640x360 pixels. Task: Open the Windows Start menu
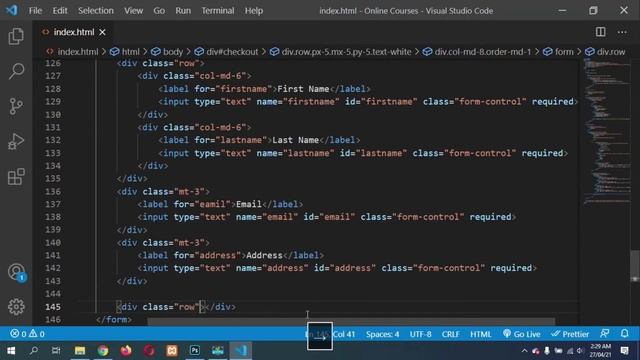coord(11,351)
